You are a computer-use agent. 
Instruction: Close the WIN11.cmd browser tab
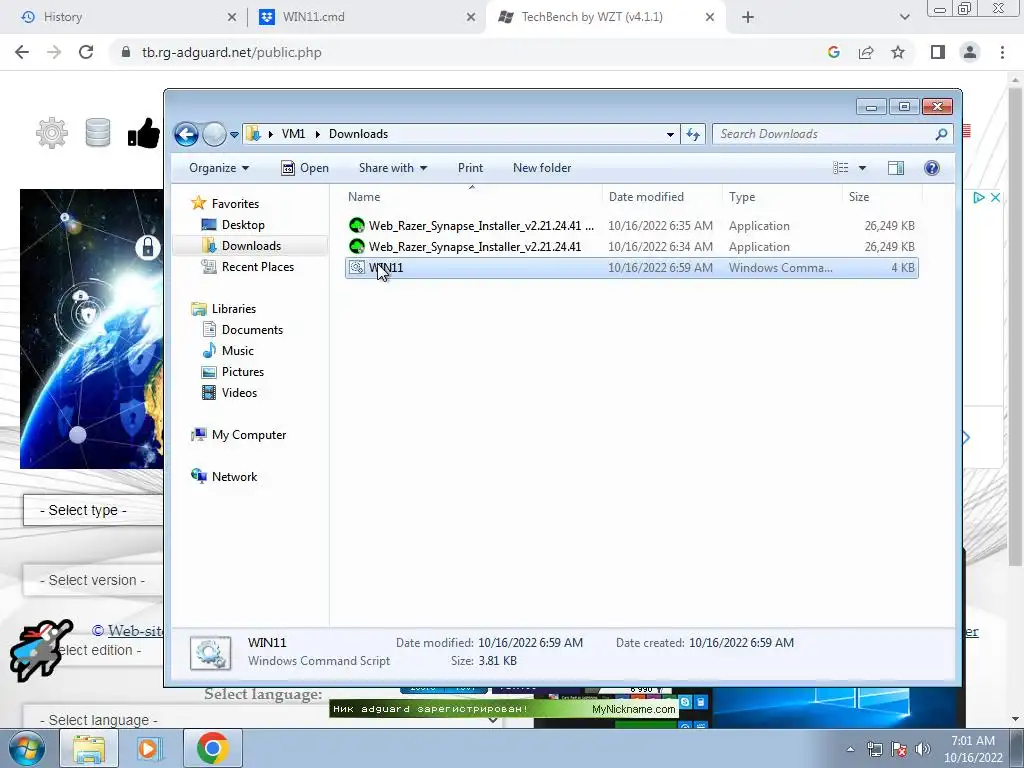[x=471, y=17]
